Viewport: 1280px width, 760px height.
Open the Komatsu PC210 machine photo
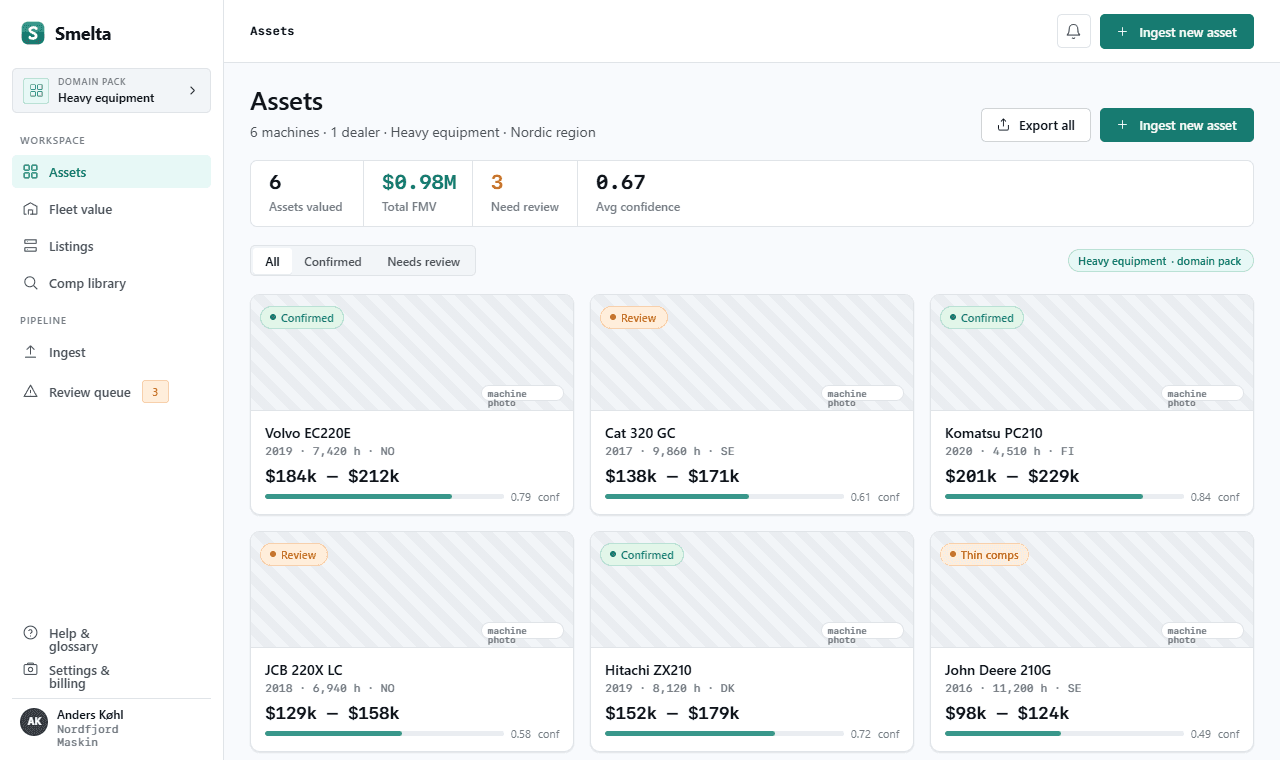tap(1092, 353)
